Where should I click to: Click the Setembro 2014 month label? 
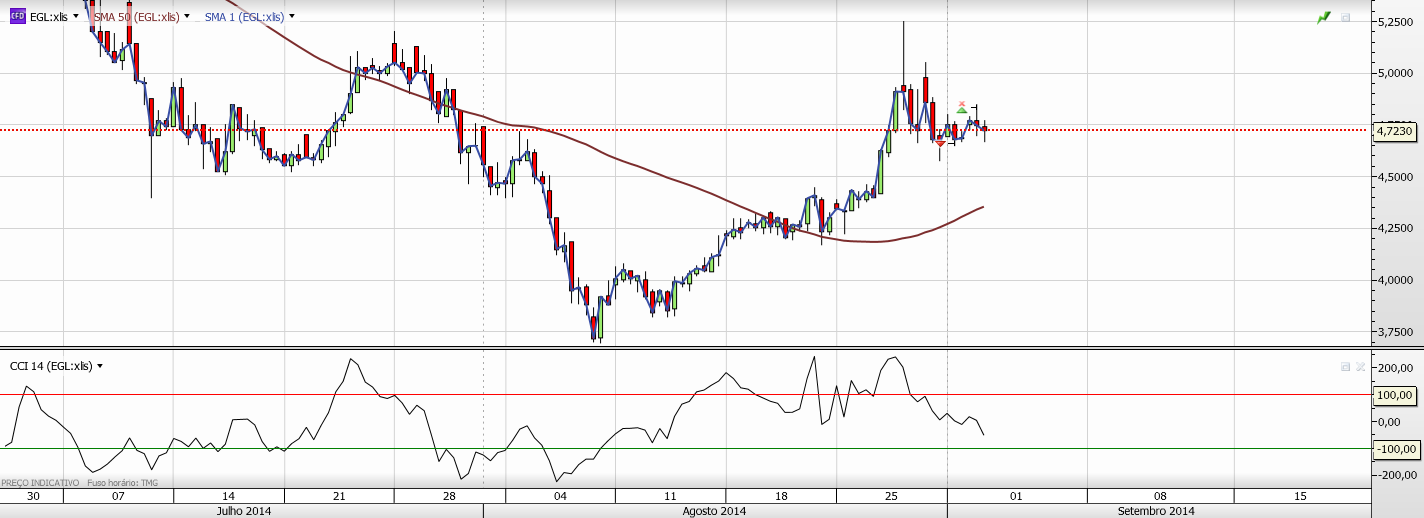tap(1156, 511)
